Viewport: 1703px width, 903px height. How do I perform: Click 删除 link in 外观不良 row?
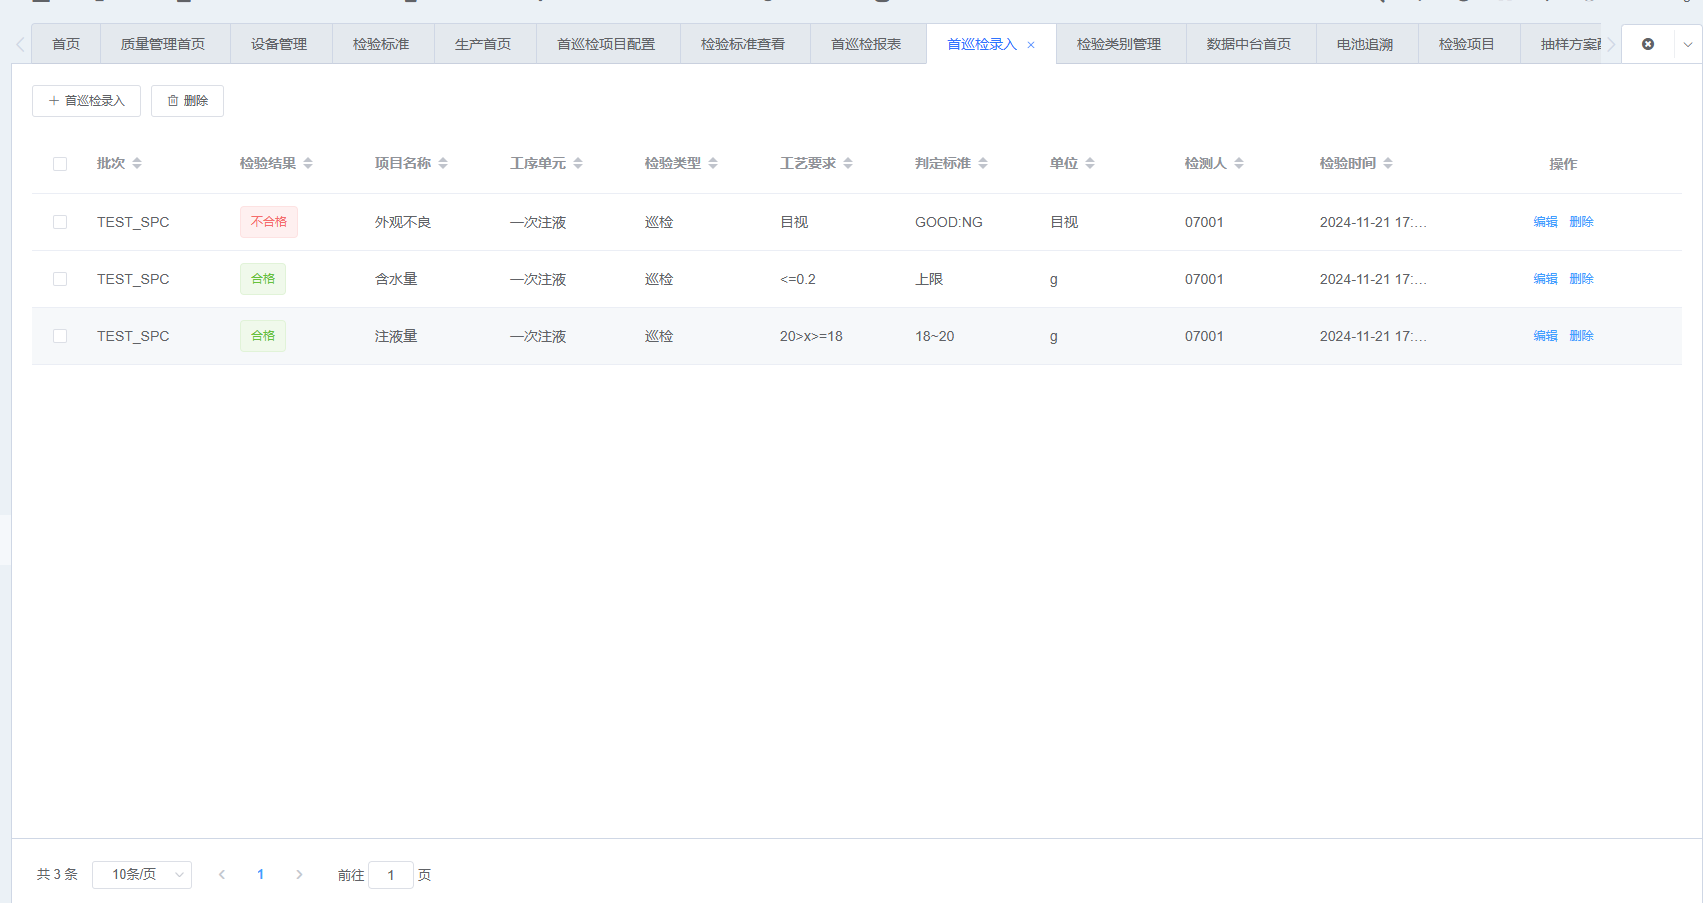[x=1581, y=222]
